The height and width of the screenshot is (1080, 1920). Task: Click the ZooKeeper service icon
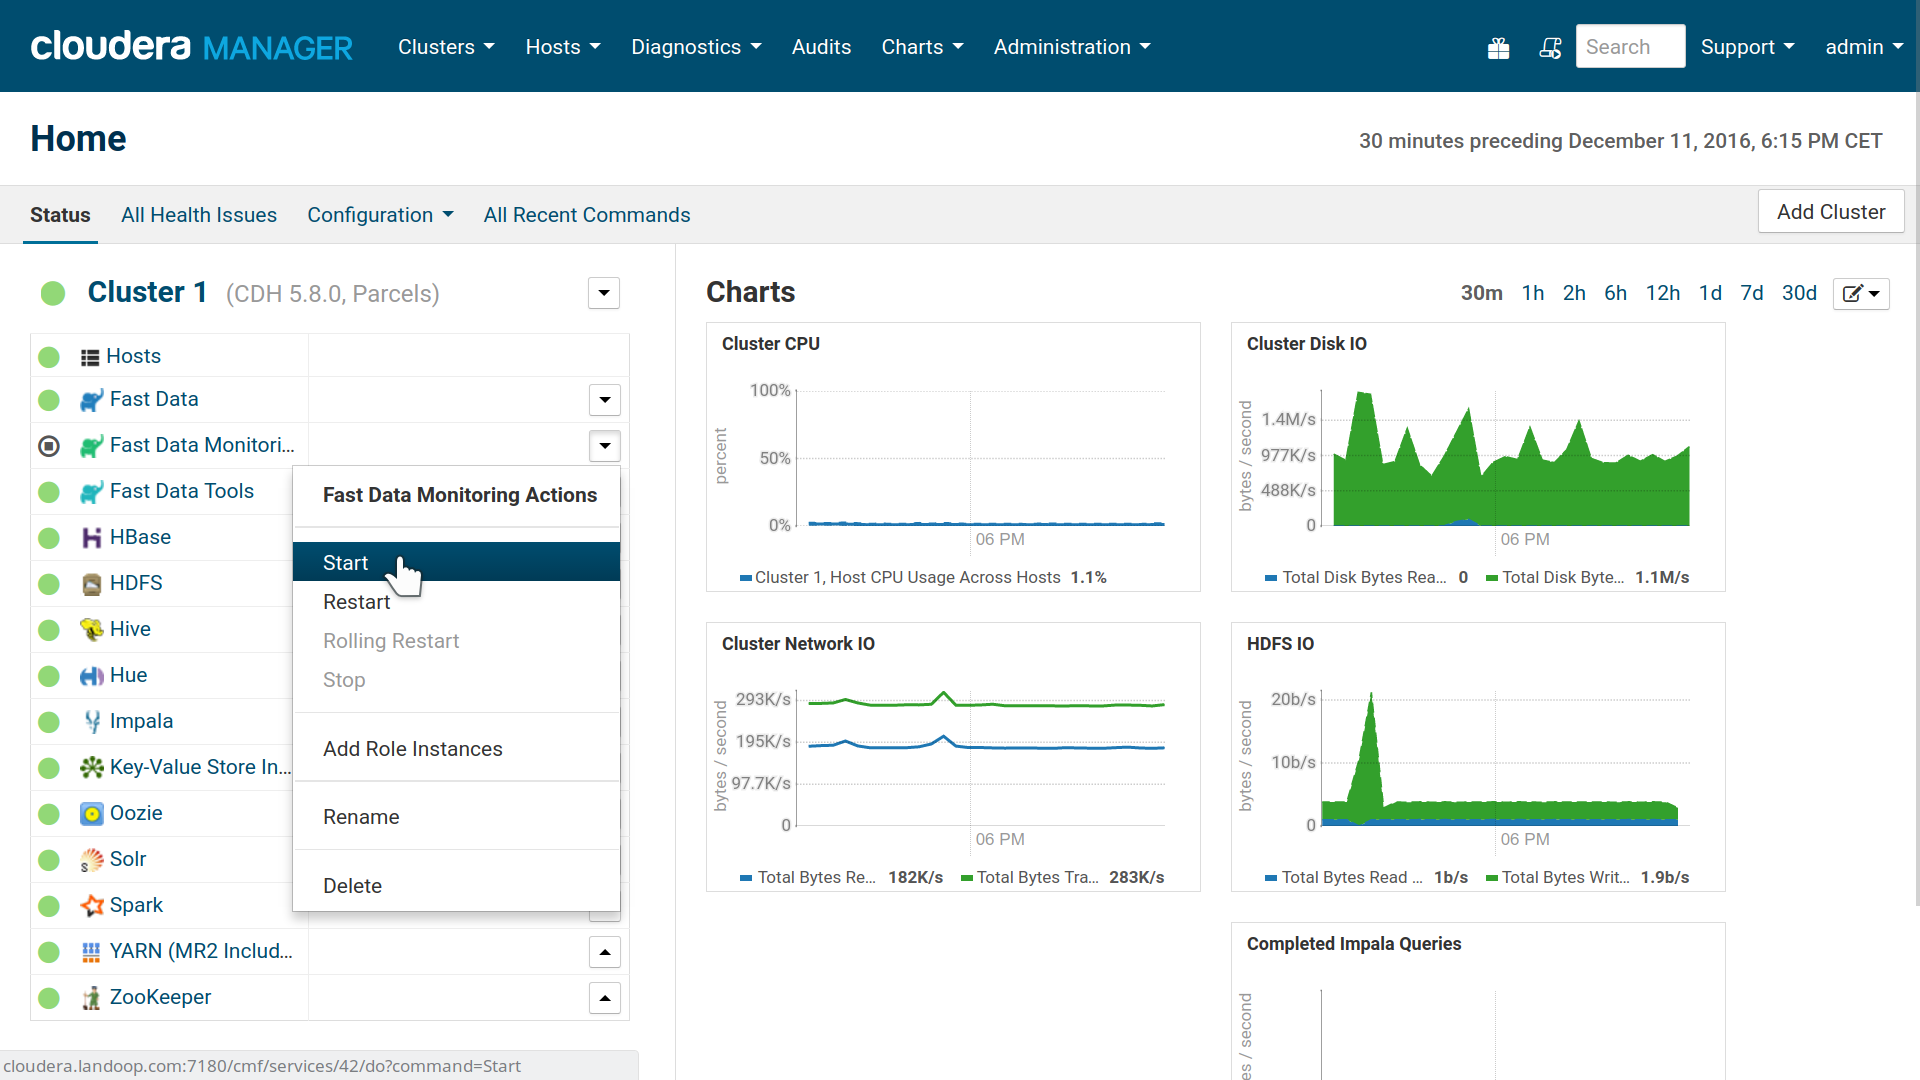91,998
